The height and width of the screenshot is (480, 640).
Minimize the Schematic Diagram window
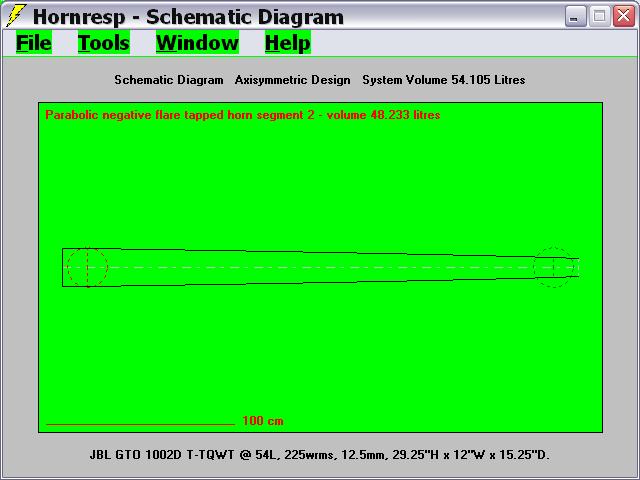point(576,17)
